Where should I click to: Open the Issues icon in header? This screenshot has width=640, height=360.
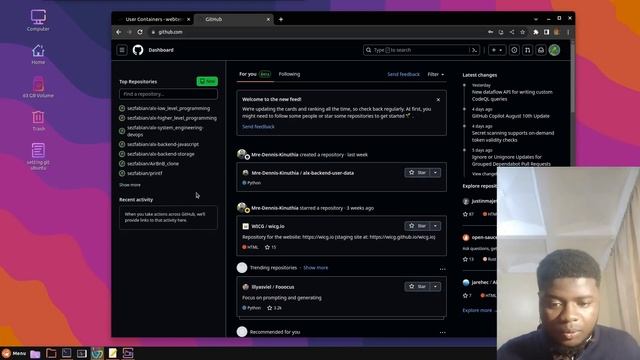pyautogui.click(x=514, y=50)
